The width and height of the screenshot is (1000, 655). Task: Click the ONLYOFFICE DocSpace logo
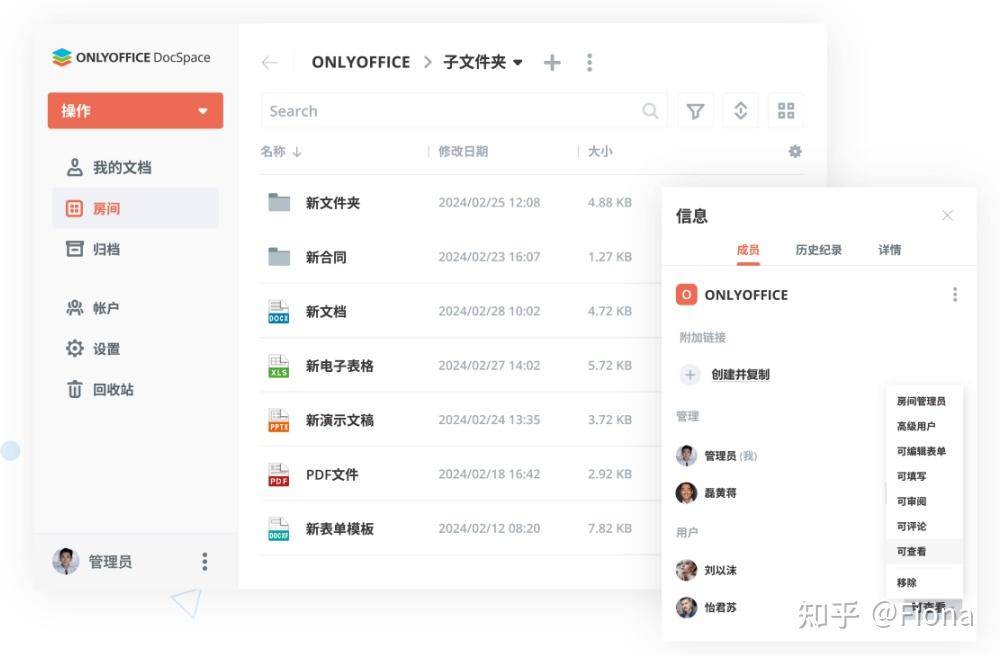click(131, 57)
